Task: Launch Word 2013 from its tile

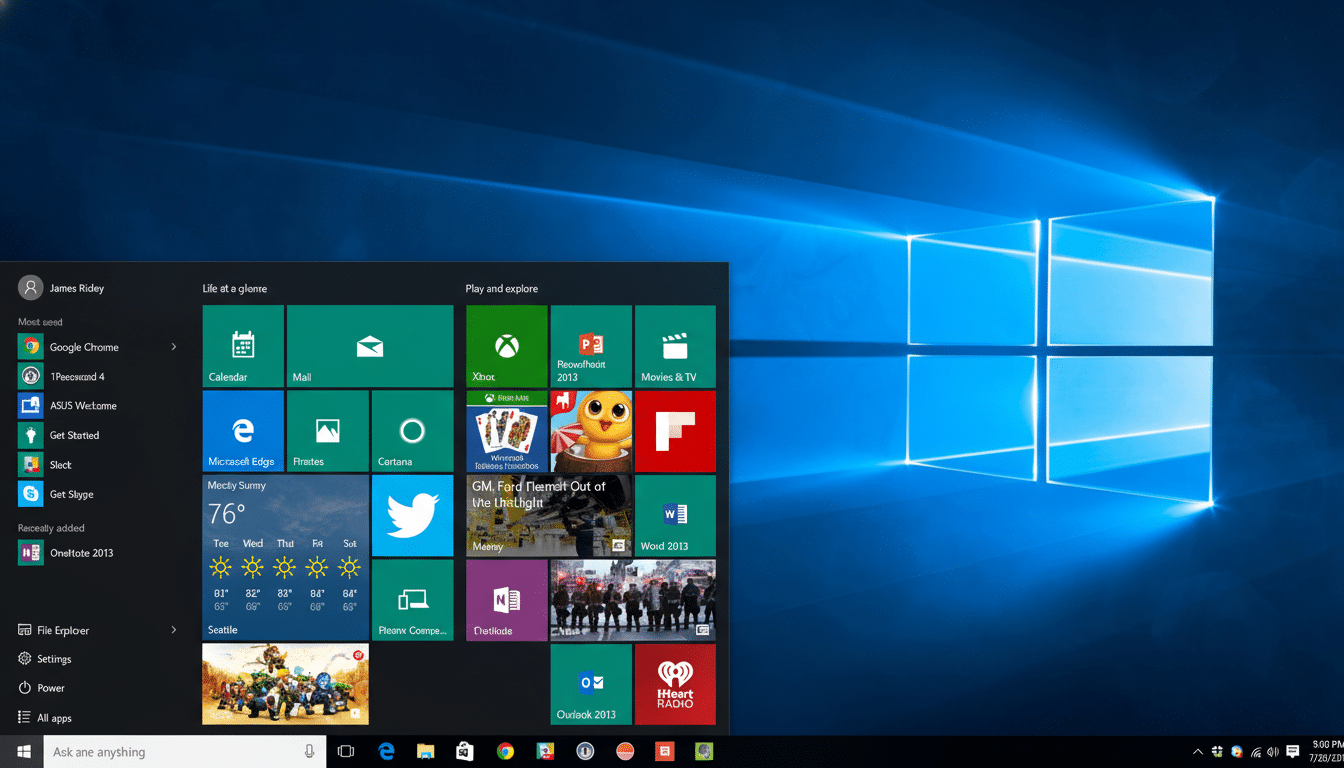Action: pos(674,515)
